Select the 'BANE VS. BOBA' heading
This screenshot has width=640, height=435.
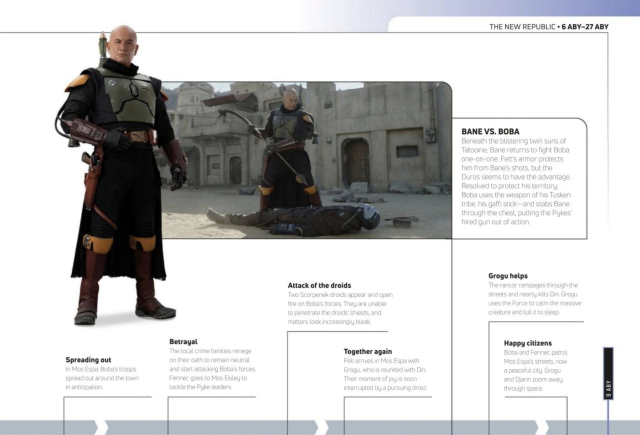click(490, 131)
